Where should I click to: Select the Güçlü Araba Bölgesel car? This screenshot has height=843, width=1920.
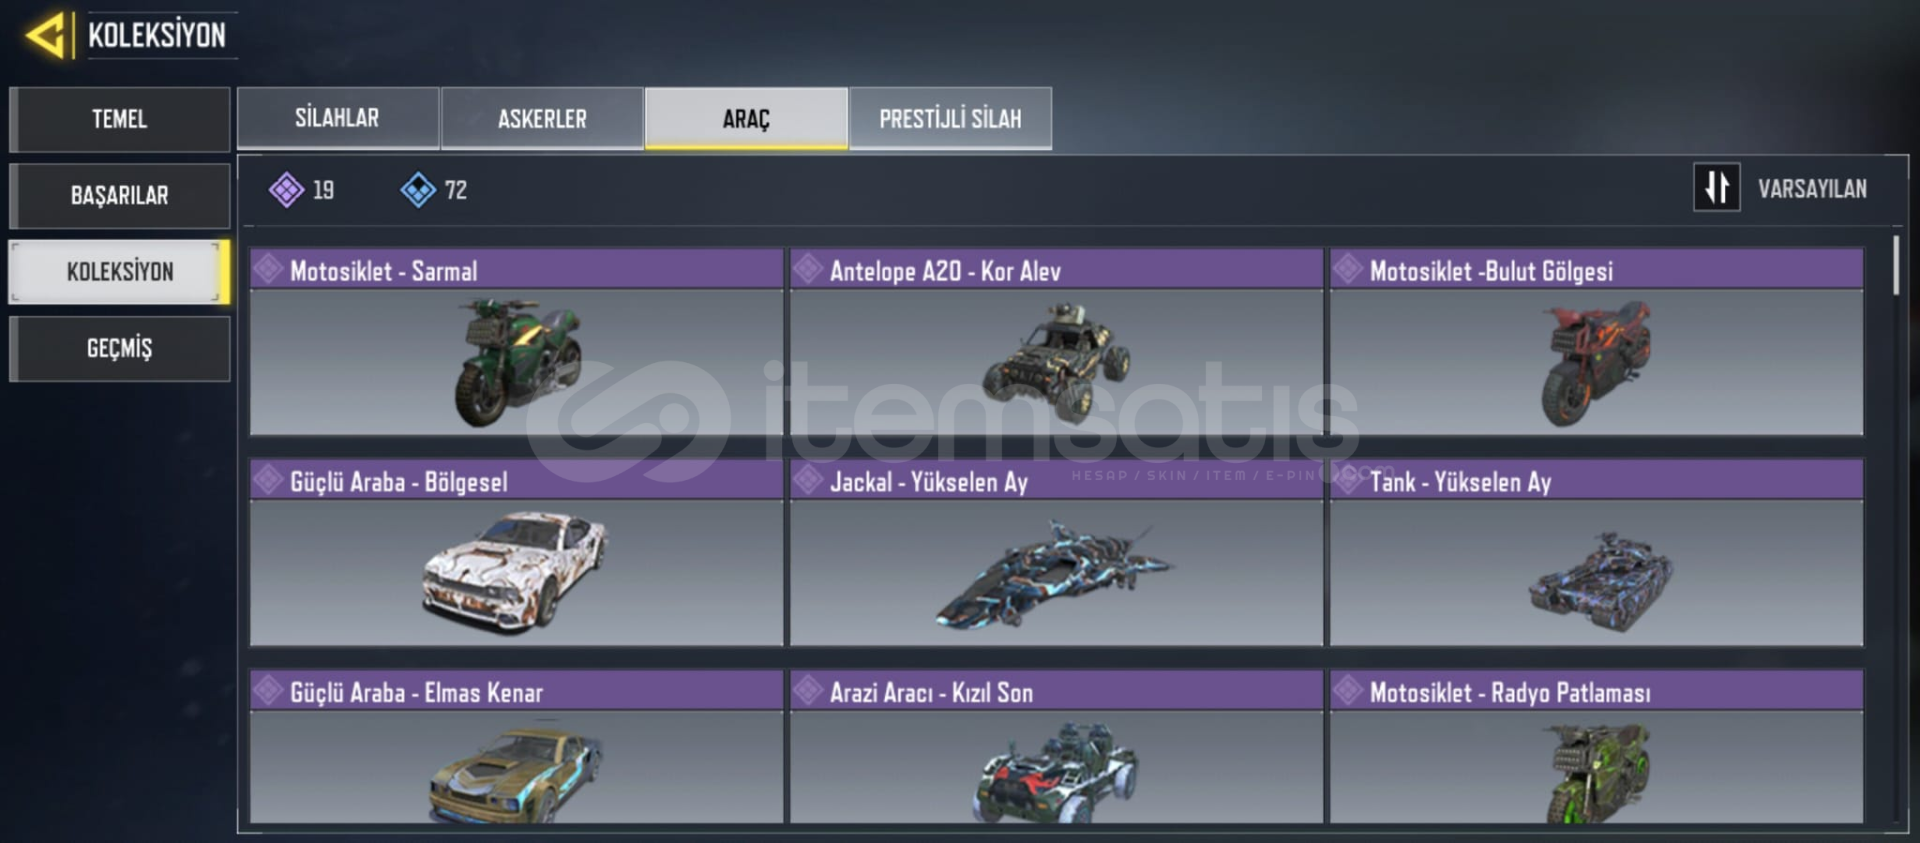tap(516, 572)
